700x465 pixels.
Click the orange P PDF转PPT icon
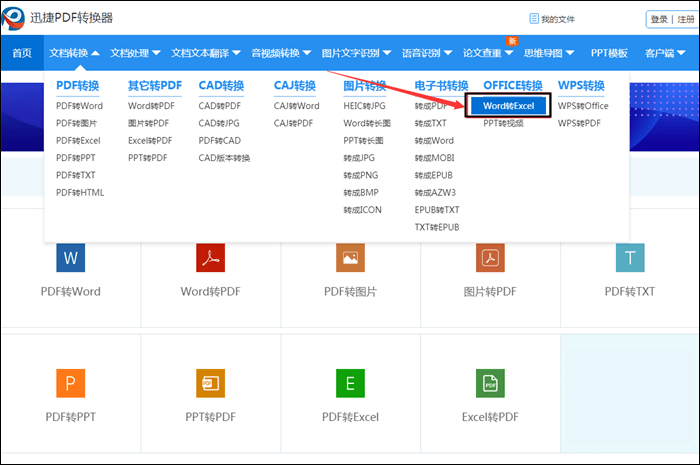click(x=71, y=383)
